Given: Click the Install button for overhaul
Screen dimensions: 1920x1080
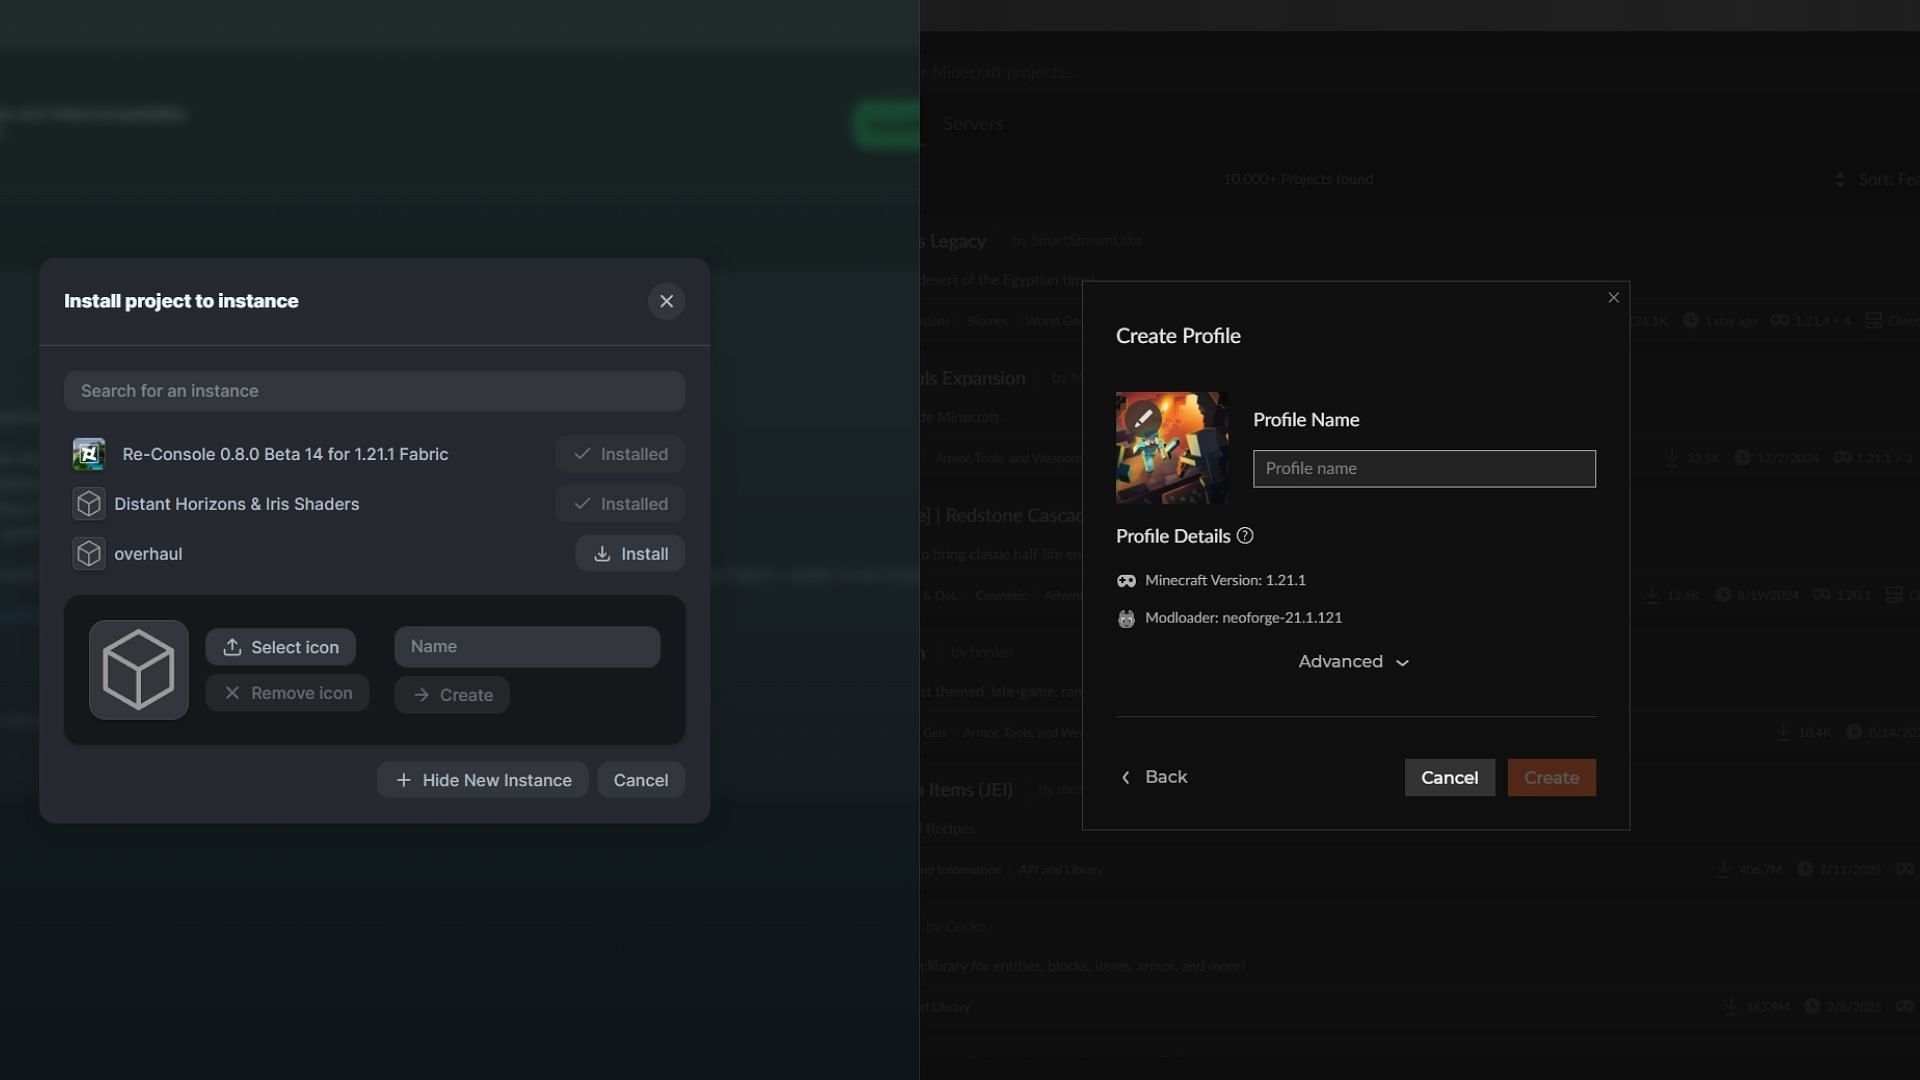Looking at the screenshot, I should click(x=630, y=554).
